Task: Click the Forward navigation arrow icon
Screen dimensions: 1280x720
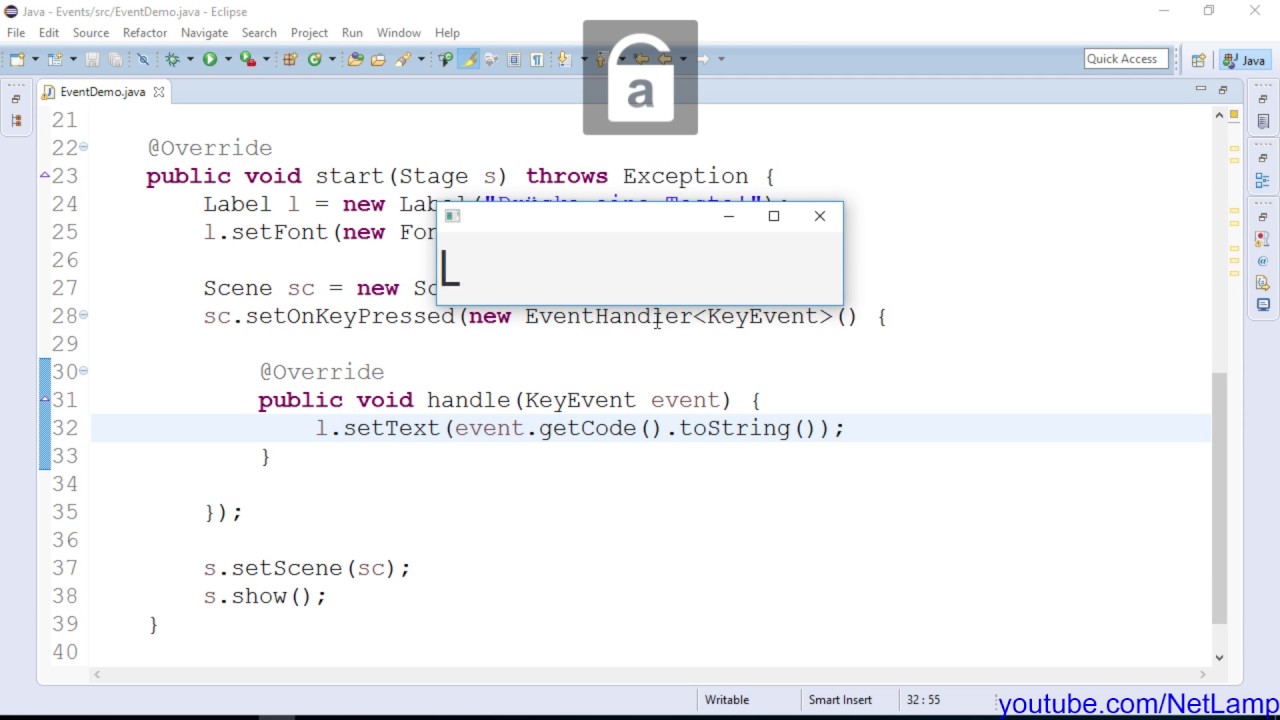Action: tap(703, 60)
